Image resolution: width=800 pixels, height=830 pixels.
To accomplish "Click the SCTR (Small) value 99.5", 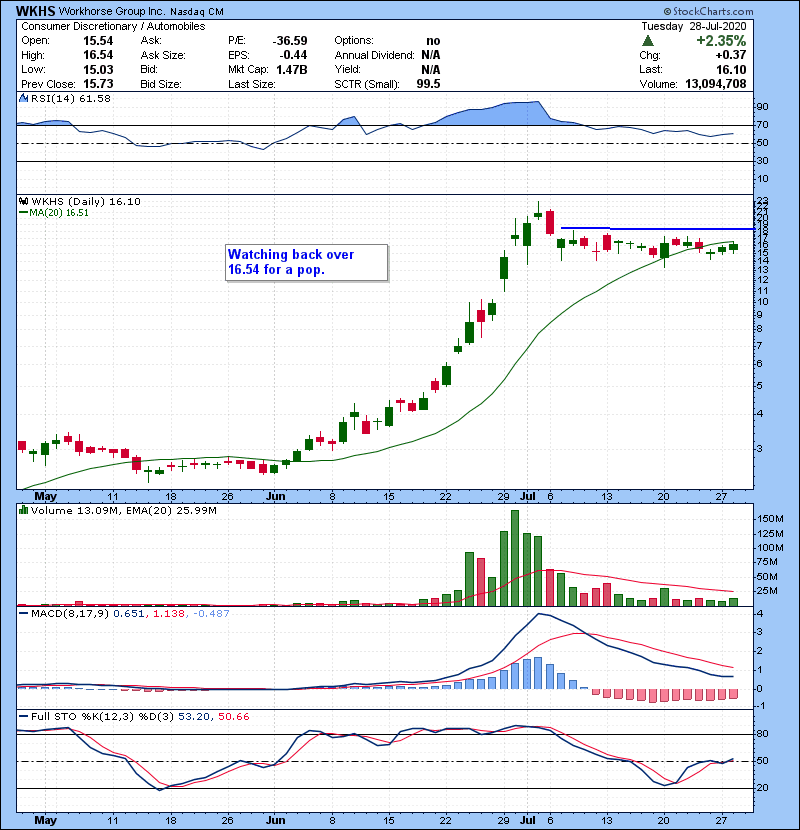I will [x=428, y=84].
